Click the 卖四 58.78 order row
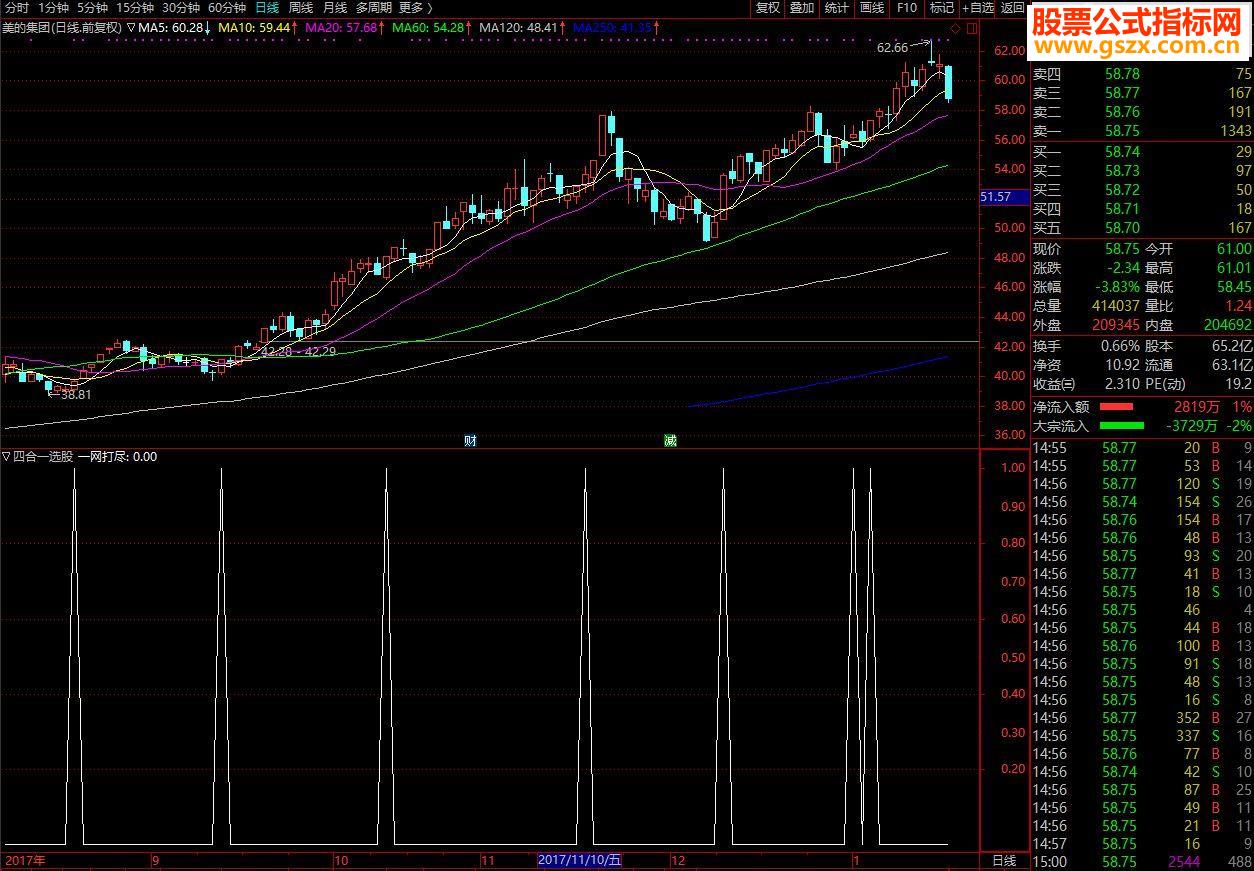Image resolution: width=1254 pixels, height=871 pixels. (x=1142, y=74)
